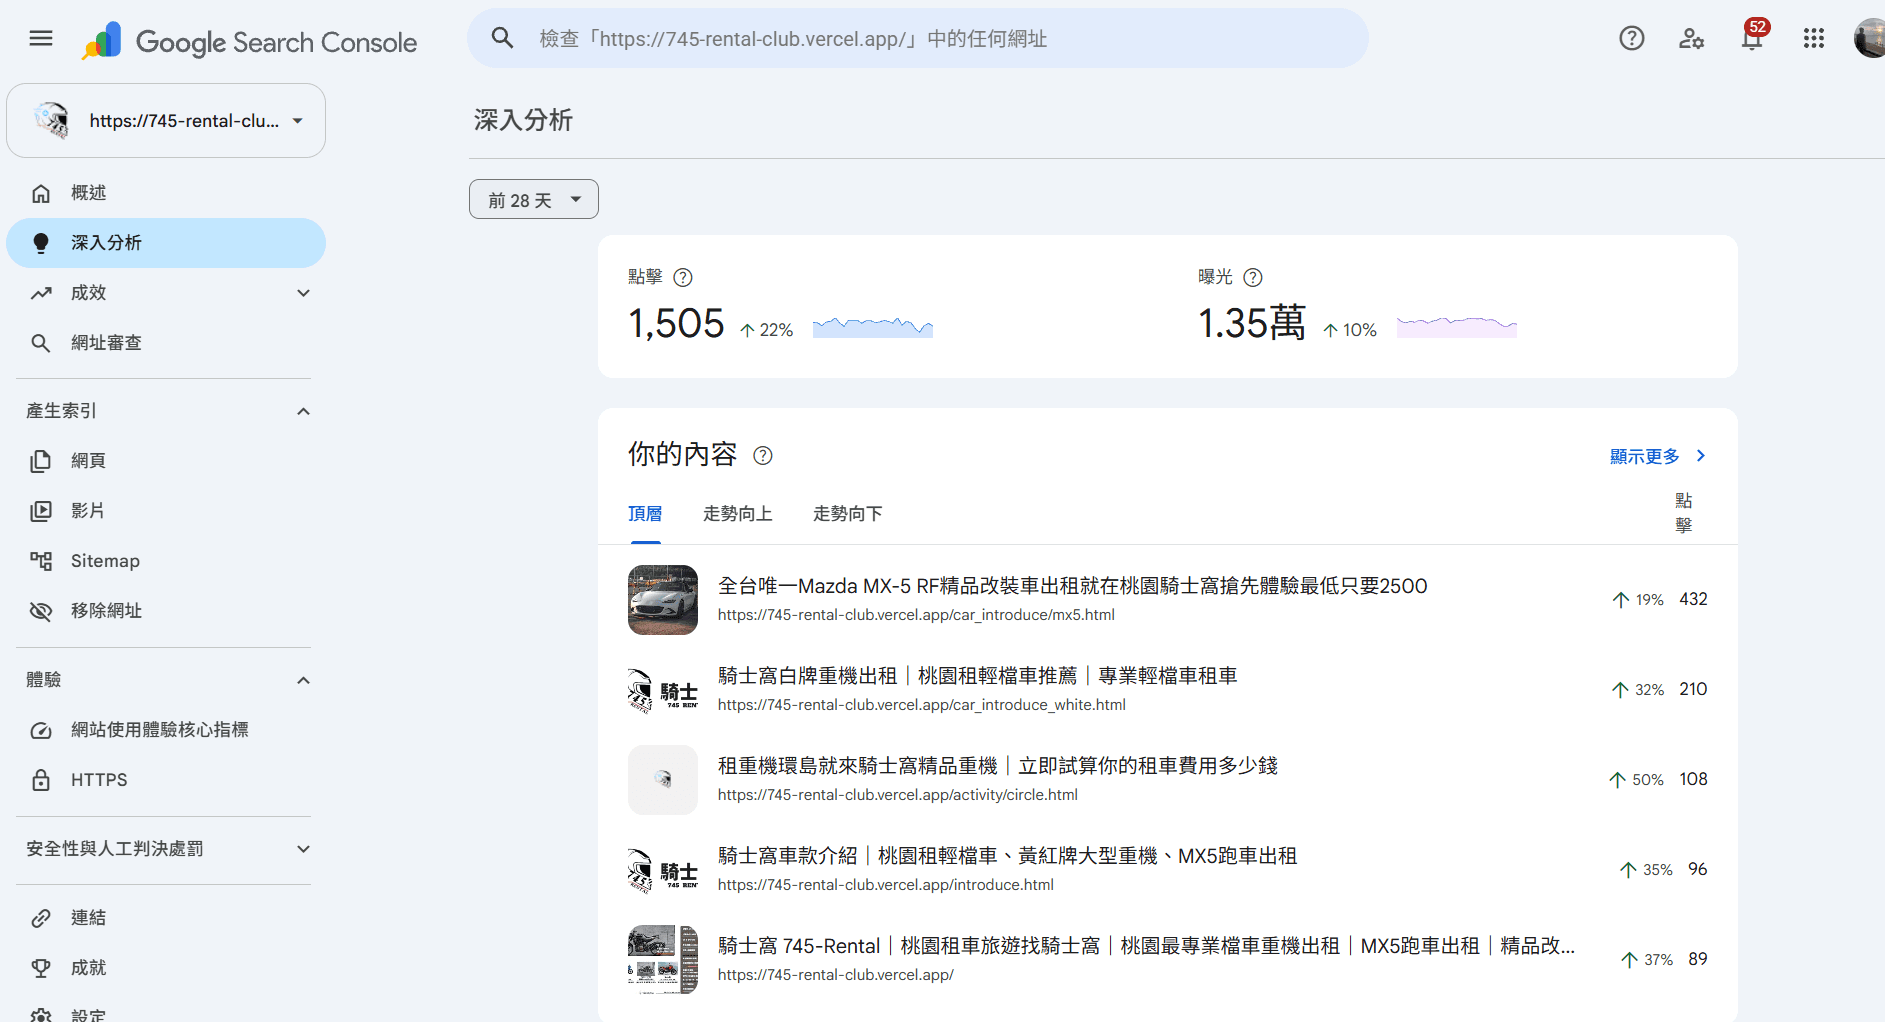
Task: Open the Sitemap page
Action: [x=166, y=561]
